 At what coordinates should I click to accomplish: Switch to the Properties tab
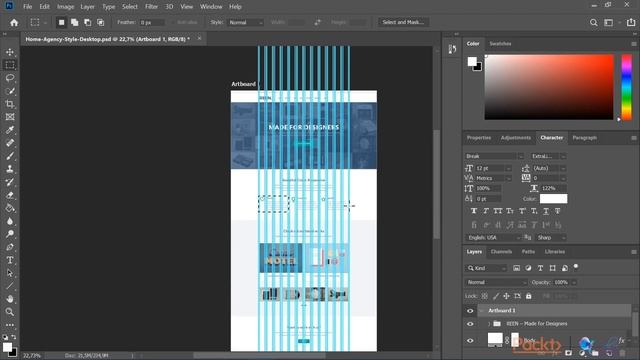click(479, 138)
